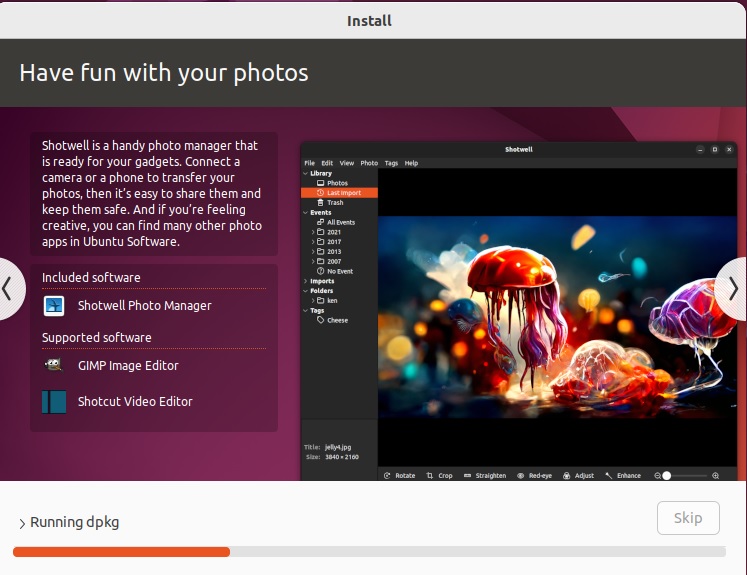Image resolution: width=747 pixels, height=575 pixels.
Task: Select the Rotate tool in Shotwell
Action: 399,476
